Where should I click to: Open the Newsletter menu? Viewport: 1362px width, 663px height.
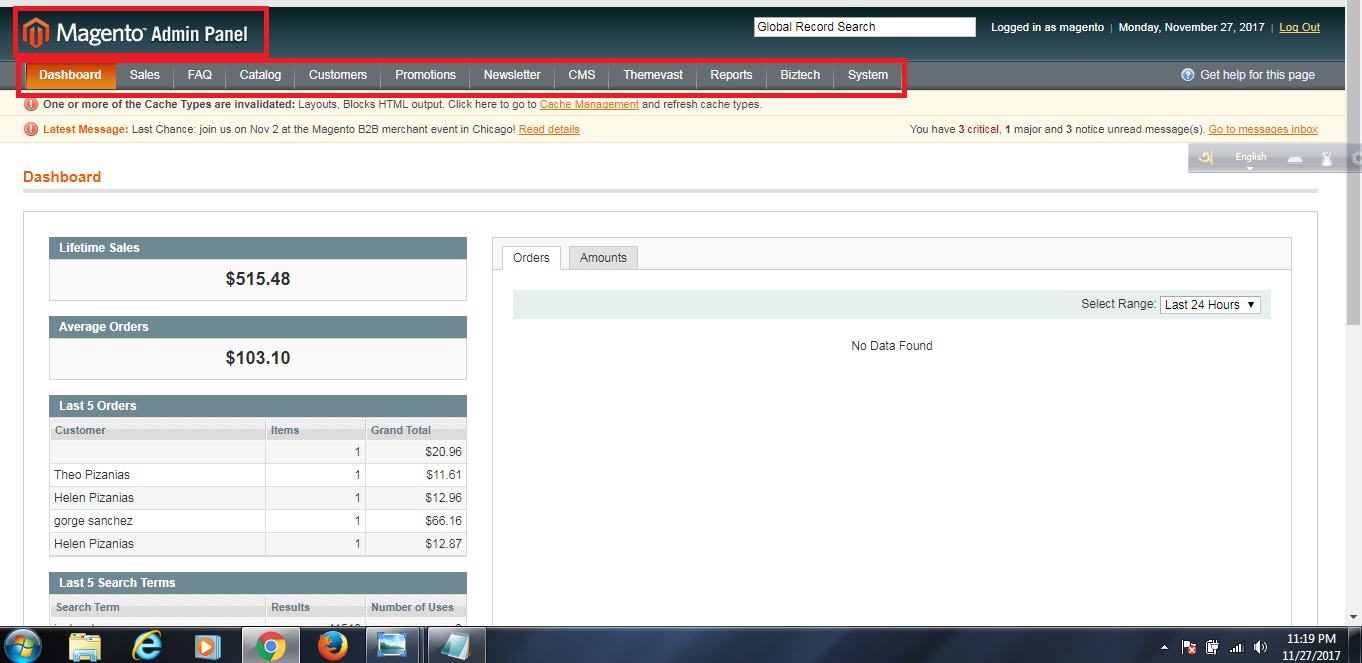(512, 75)
